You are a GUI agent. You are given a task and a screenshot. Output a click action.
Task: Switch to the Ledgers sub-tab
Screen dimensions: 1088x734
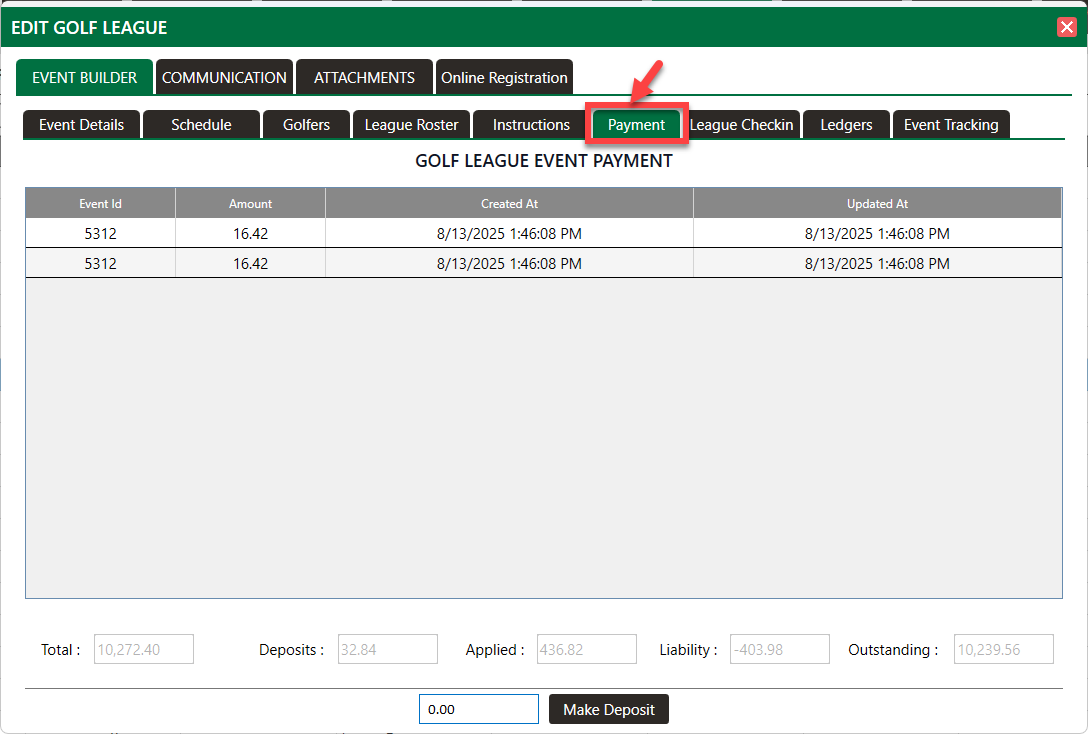[846, 125]
